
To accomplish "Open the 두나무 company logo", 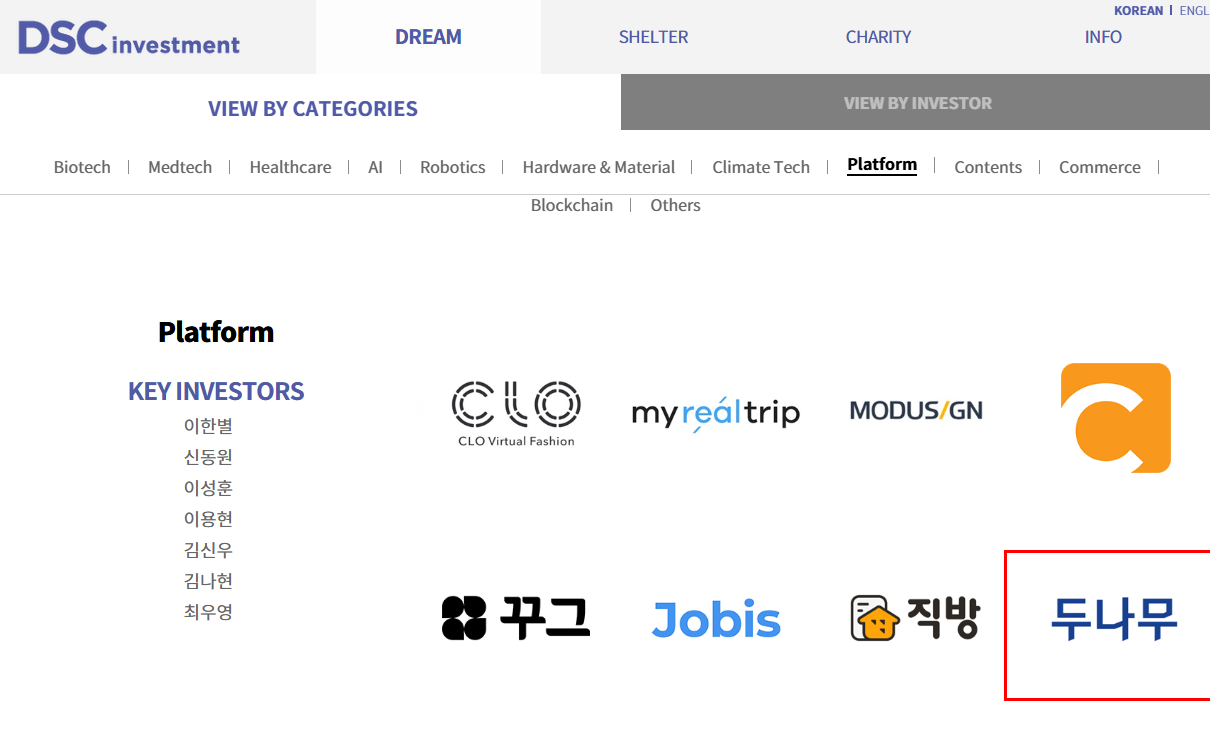I will point(1114,618).
